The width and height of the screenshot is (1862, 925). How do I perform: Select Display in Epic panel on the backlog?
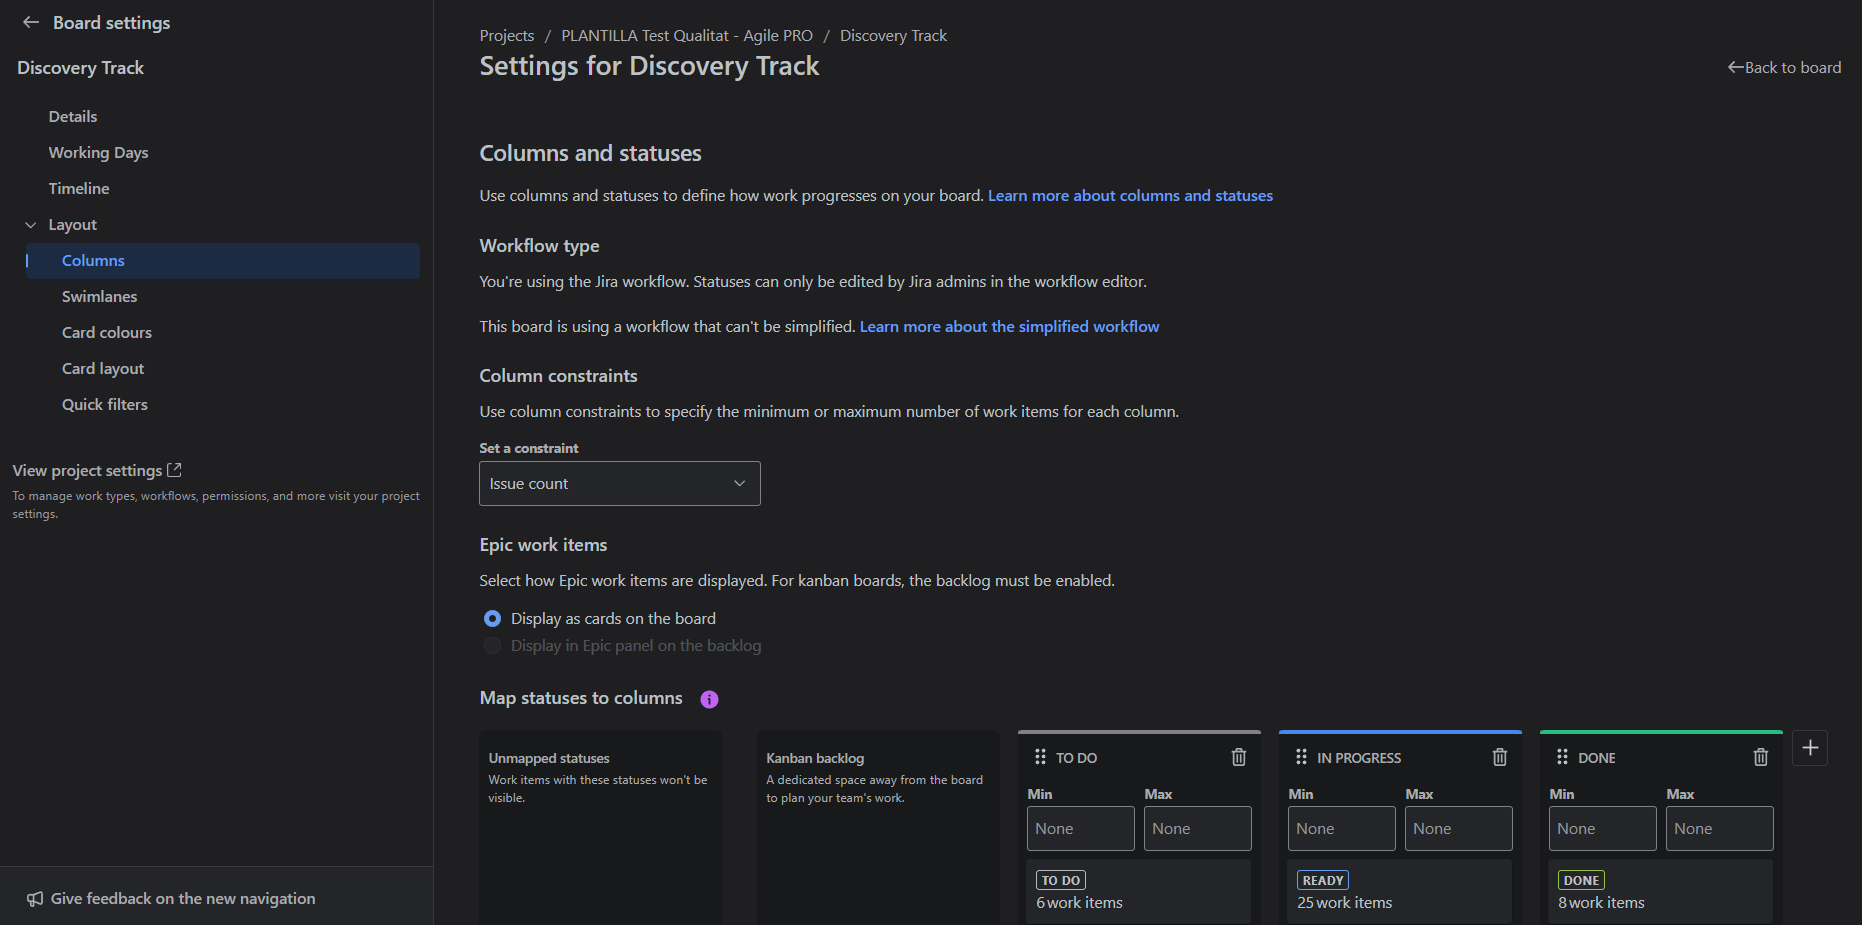(x=492, y=645)
